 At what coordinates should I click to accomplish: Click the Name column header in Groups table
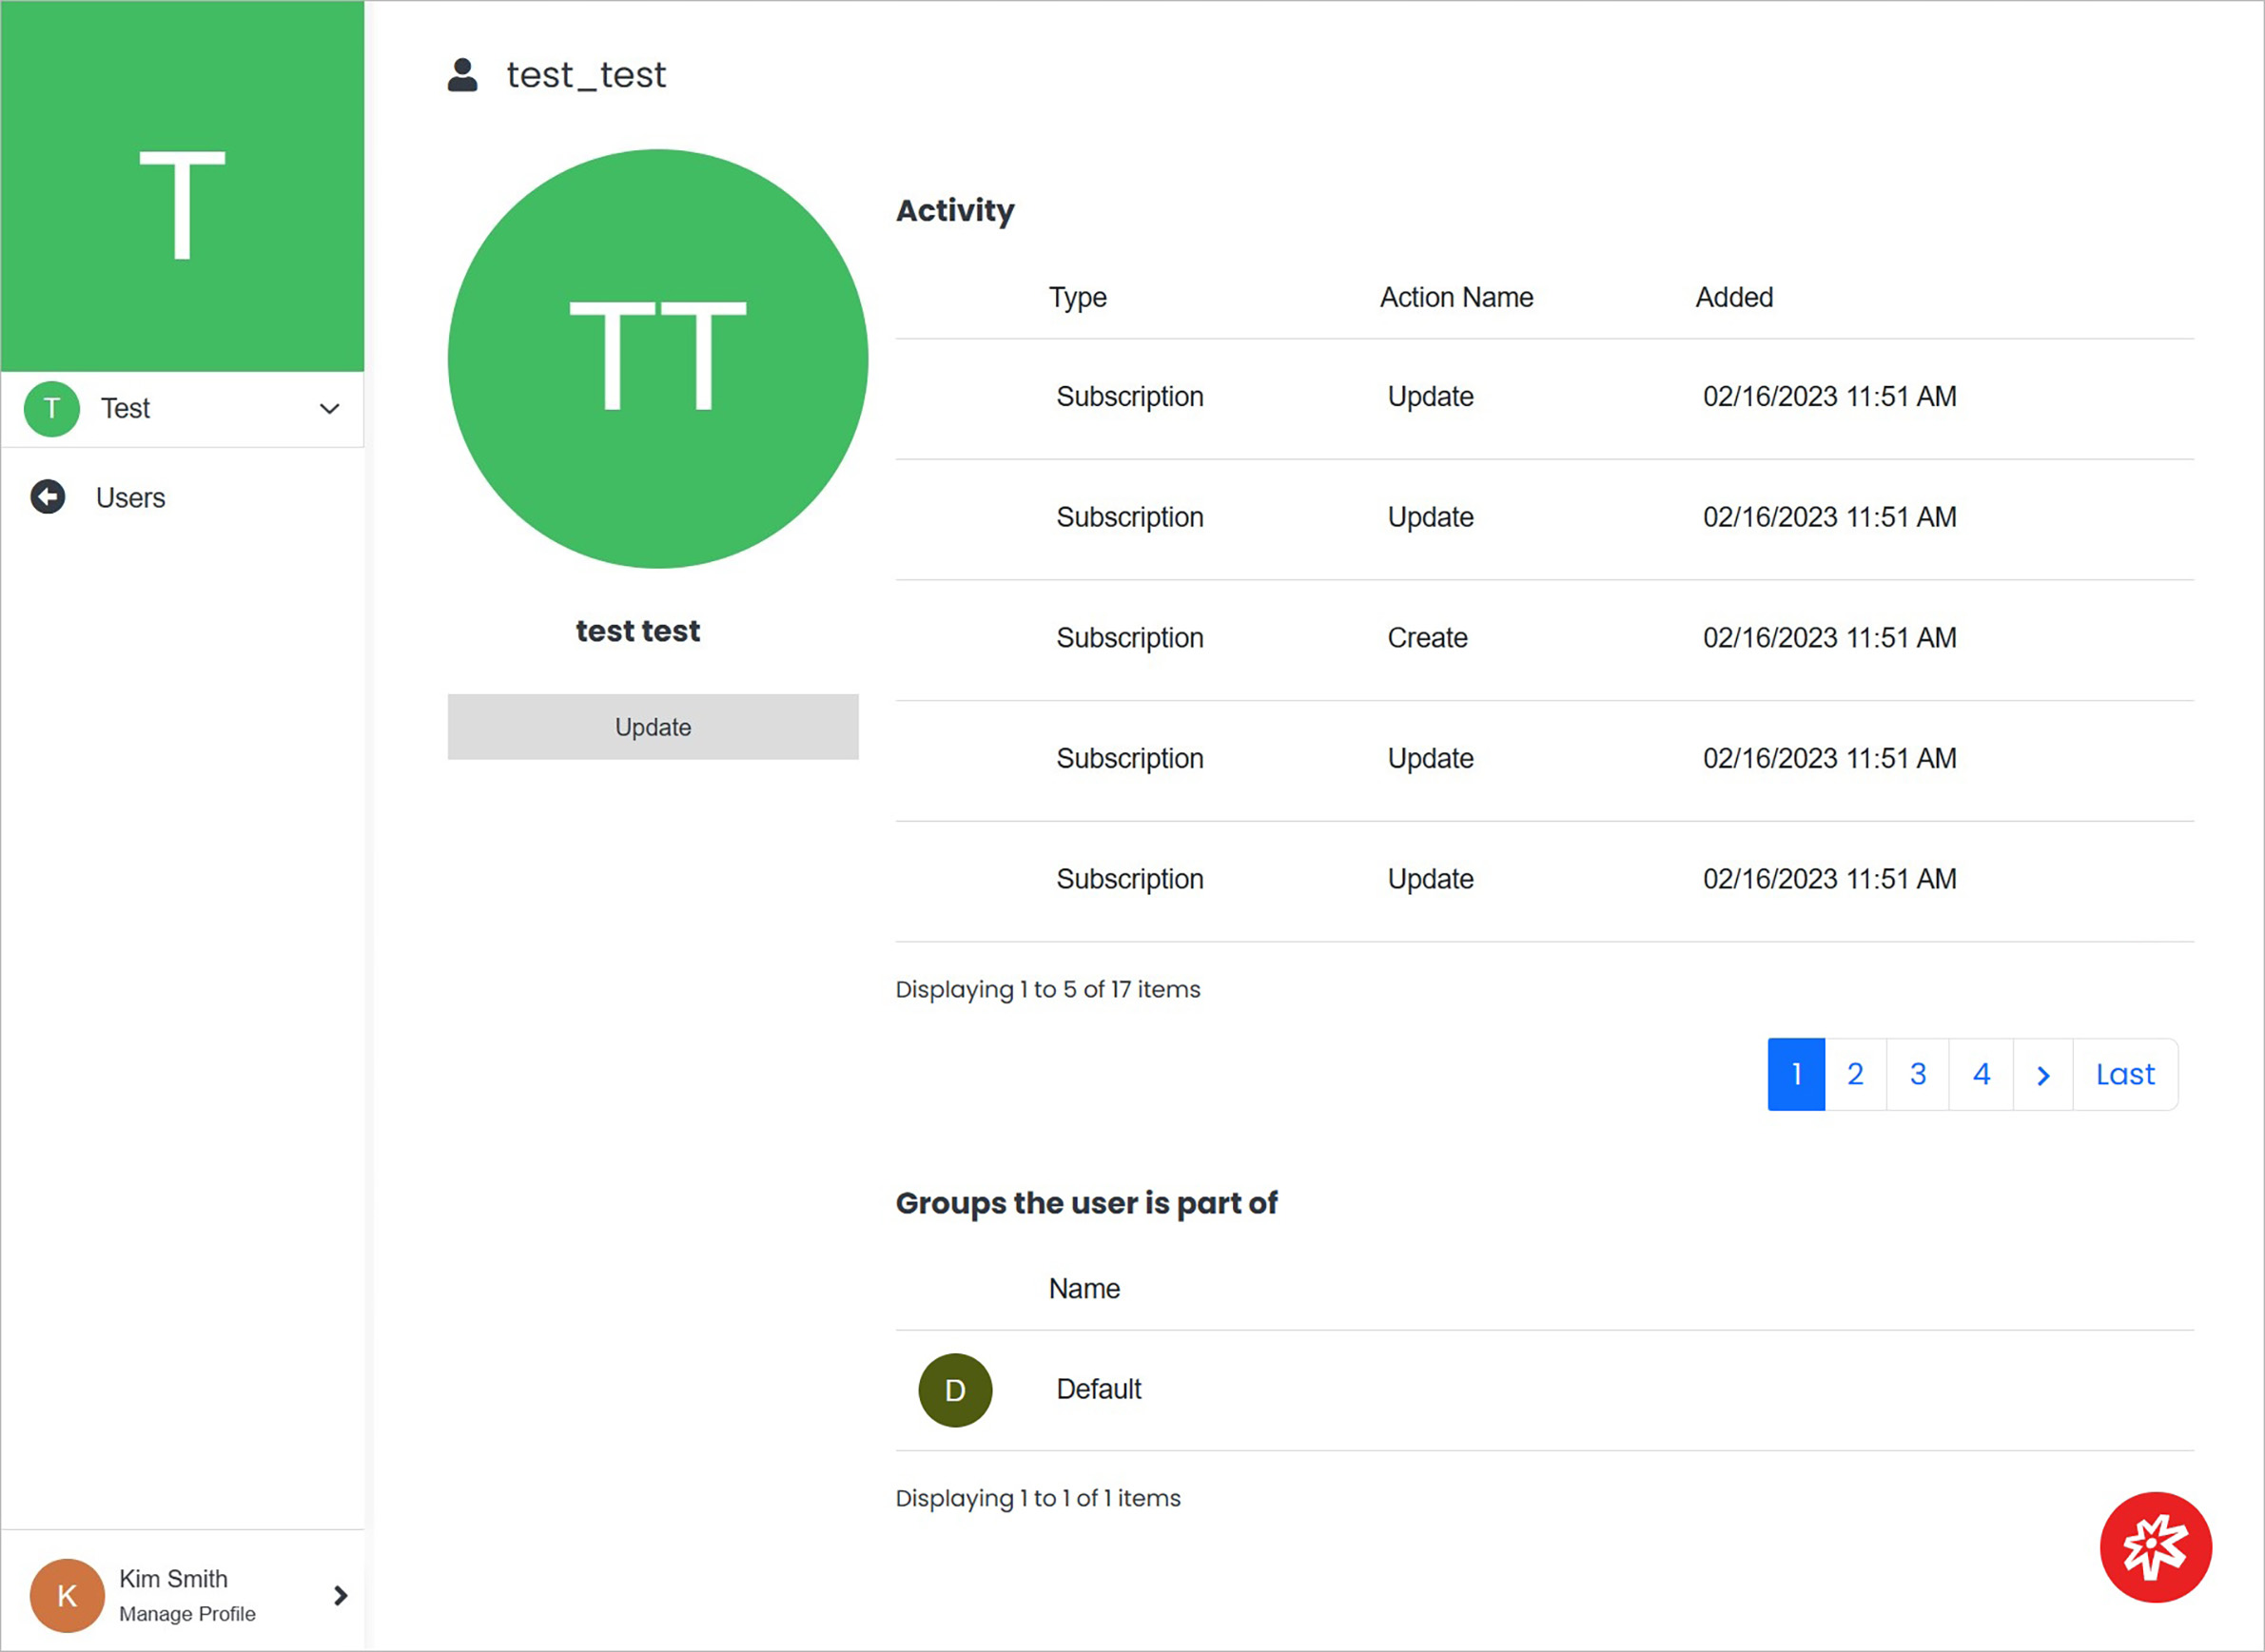1084,1289
